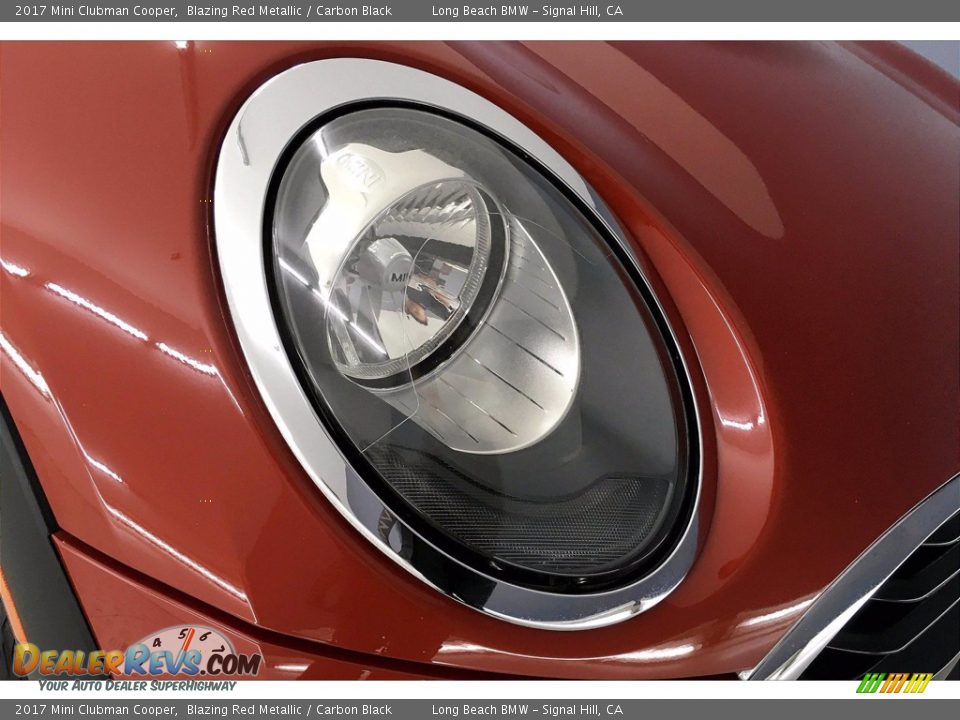Click the gauge number "7" in the logo
This screenshot has height=720, width=960.
coord(219,651)
